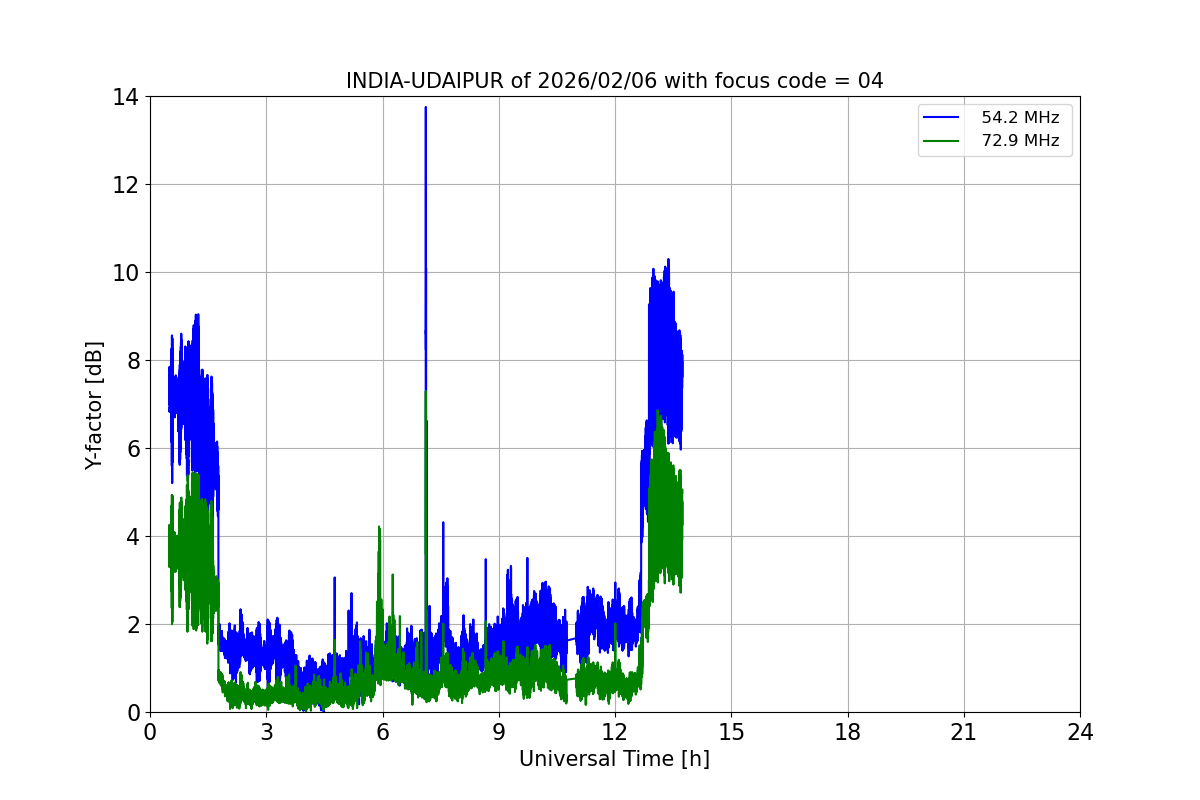
Task: Click y-axis tick label '12'
Action: (126, 185)
